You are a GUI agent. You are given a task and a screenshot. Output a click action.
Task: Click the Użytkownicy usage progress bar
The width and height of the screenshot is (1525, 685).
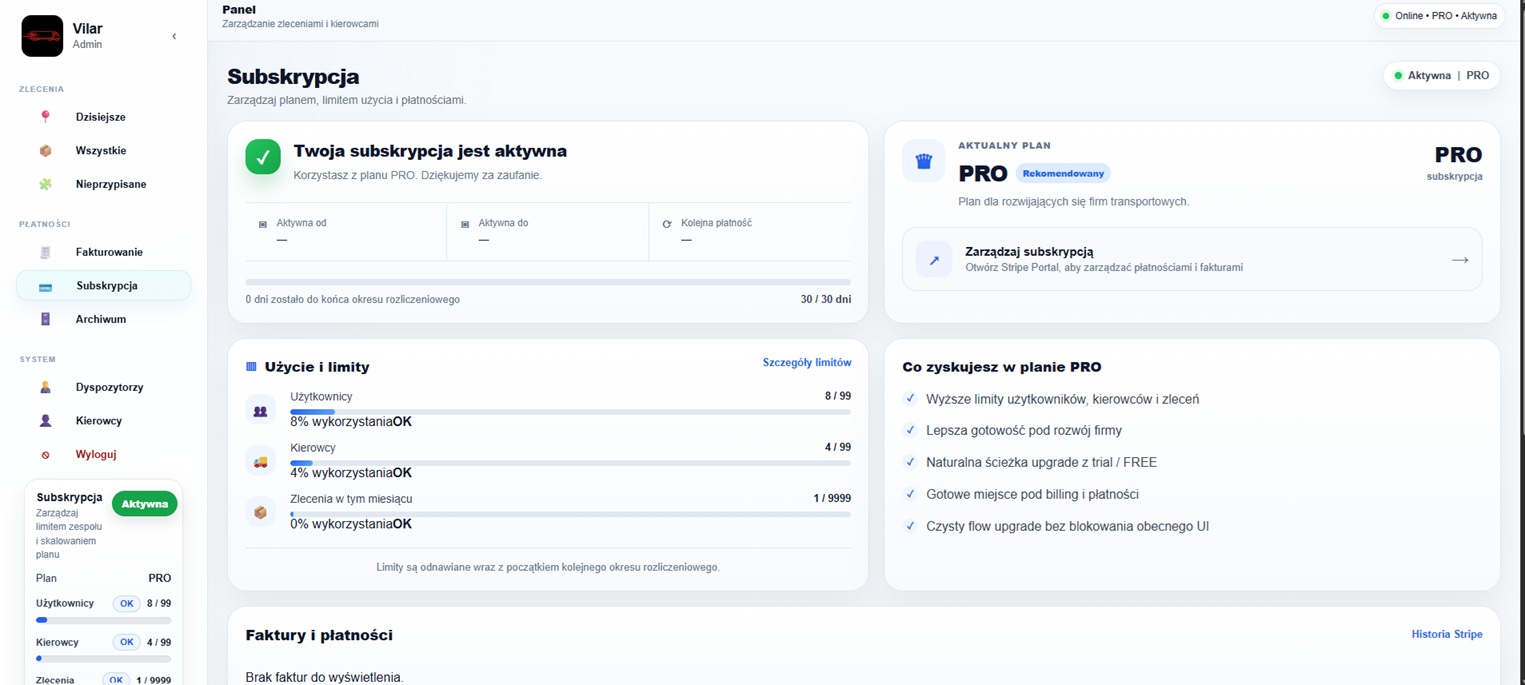570,412
